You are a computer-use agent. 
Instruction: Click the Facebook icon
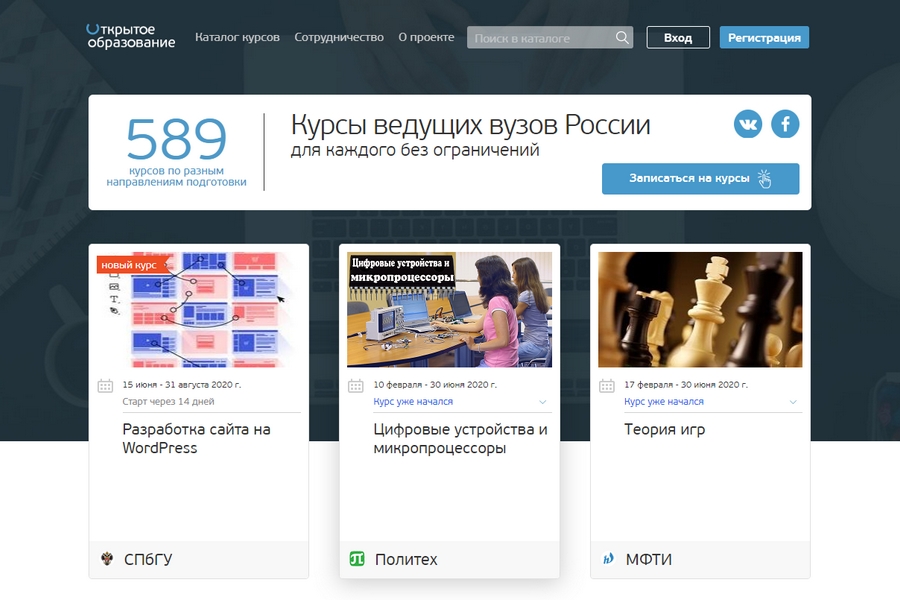click(x=785, y=124)
